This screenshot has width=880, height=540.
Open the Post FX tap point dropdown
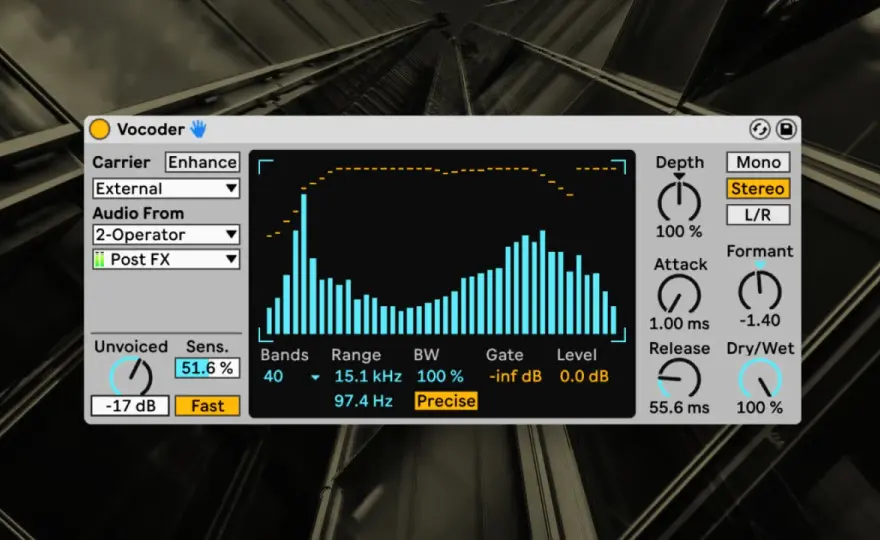pyautogui.click(x=166, y=259)
